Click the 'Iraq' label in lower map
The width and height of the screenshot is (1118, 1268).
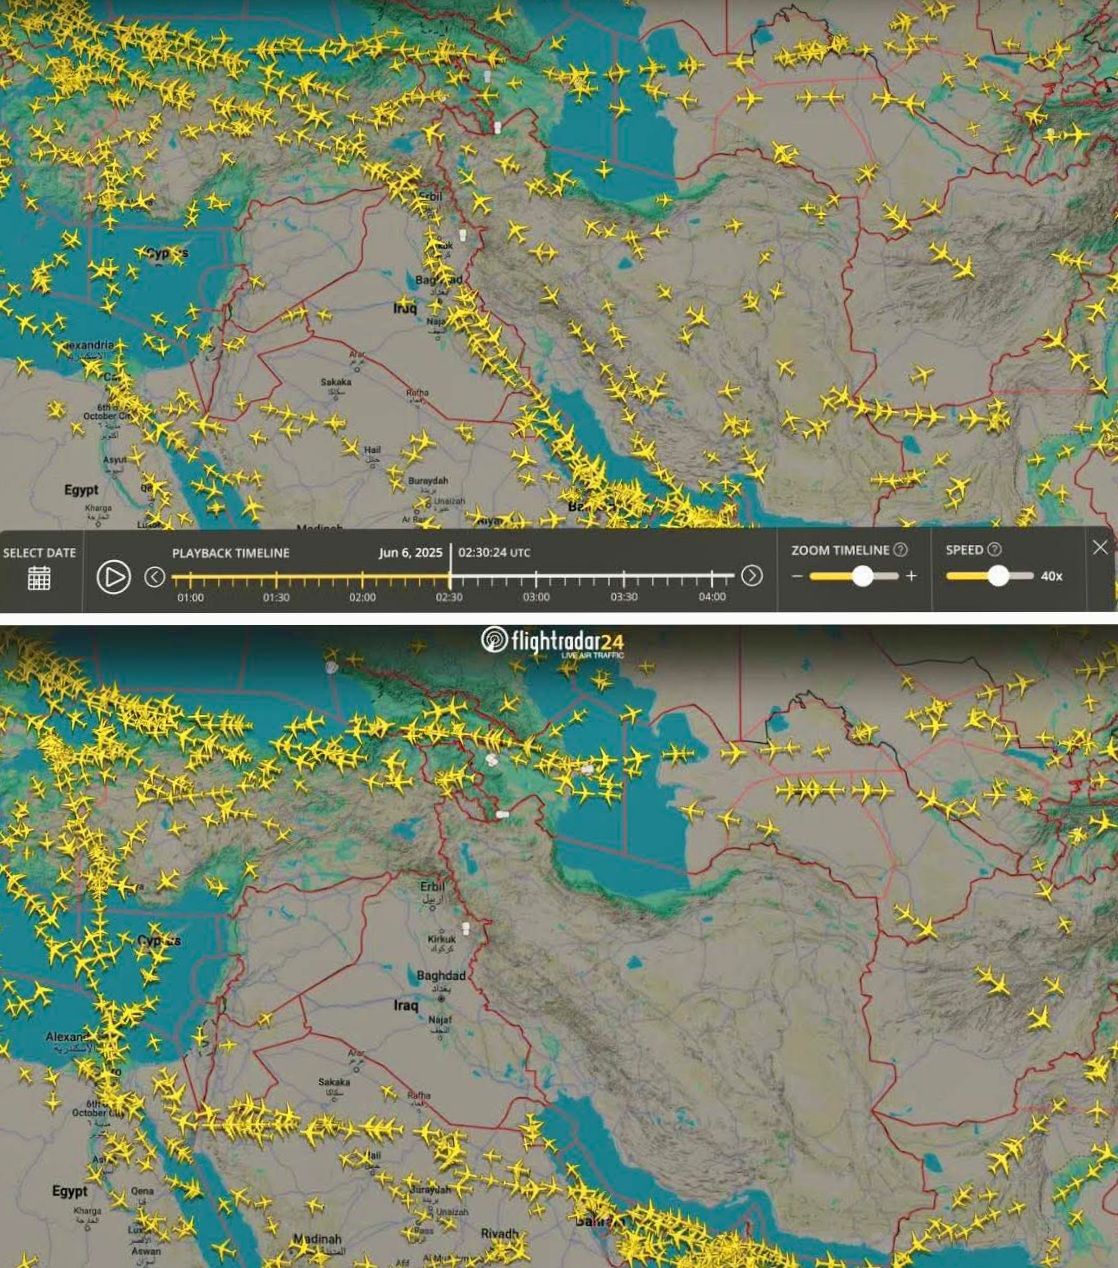(x=405, y=1005)
